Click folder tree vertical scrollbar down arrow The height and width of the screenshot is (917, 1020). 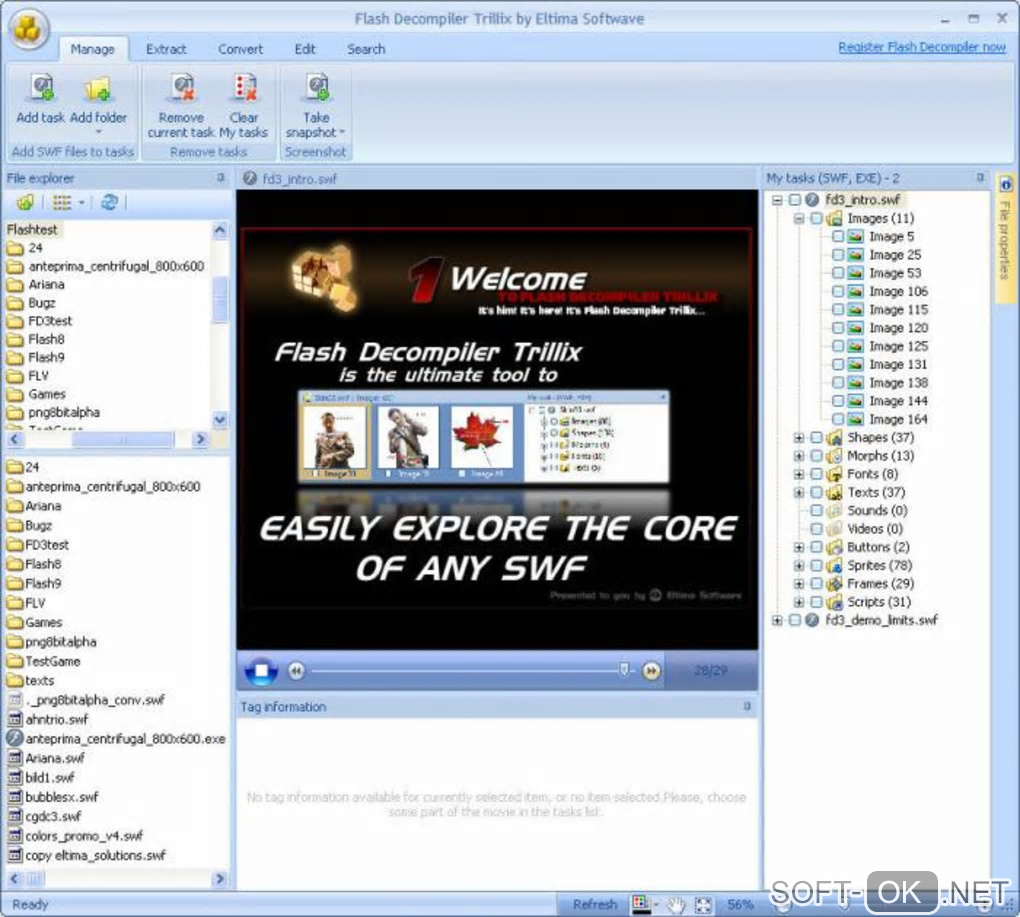[220, 419]
